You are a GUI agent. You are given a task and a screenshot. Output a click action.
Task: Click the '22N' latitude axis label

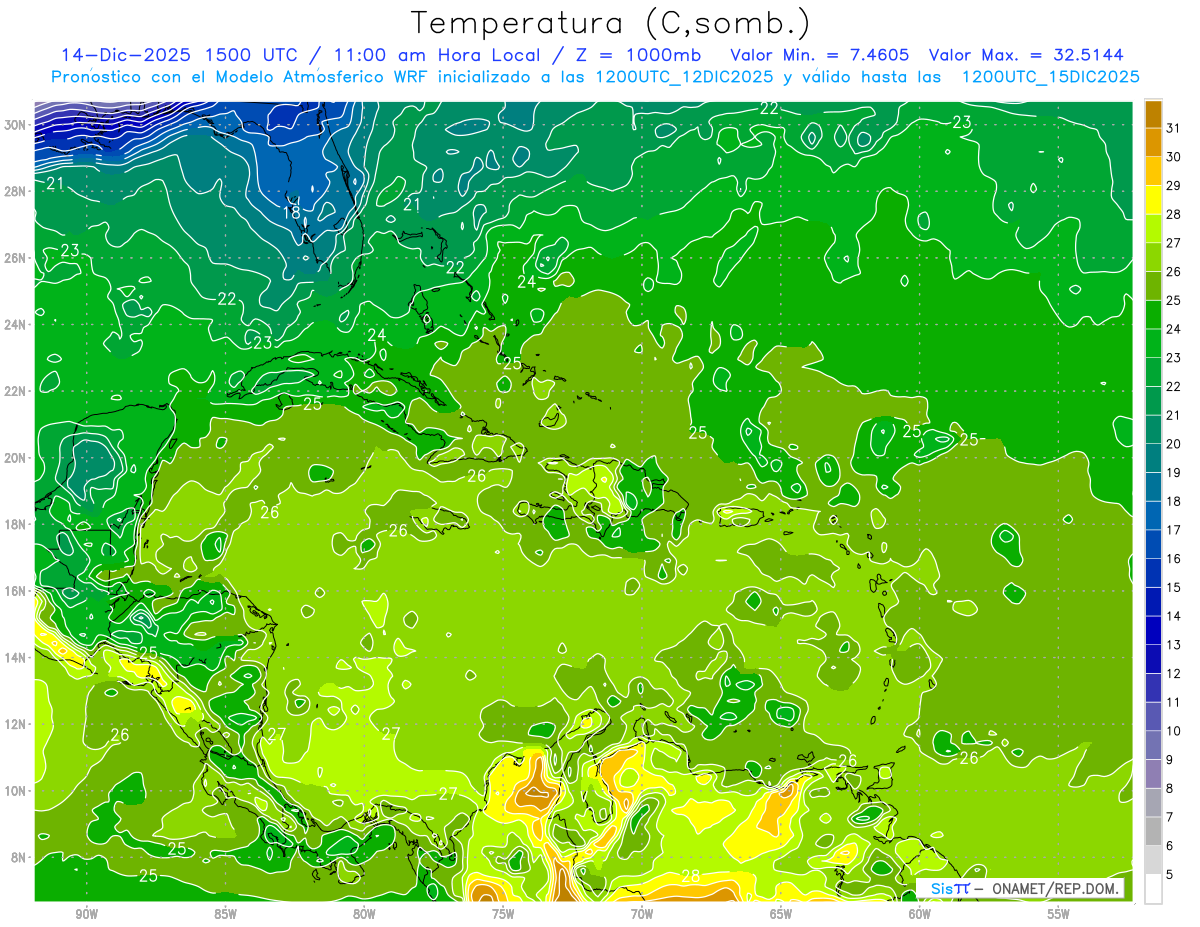16,391
